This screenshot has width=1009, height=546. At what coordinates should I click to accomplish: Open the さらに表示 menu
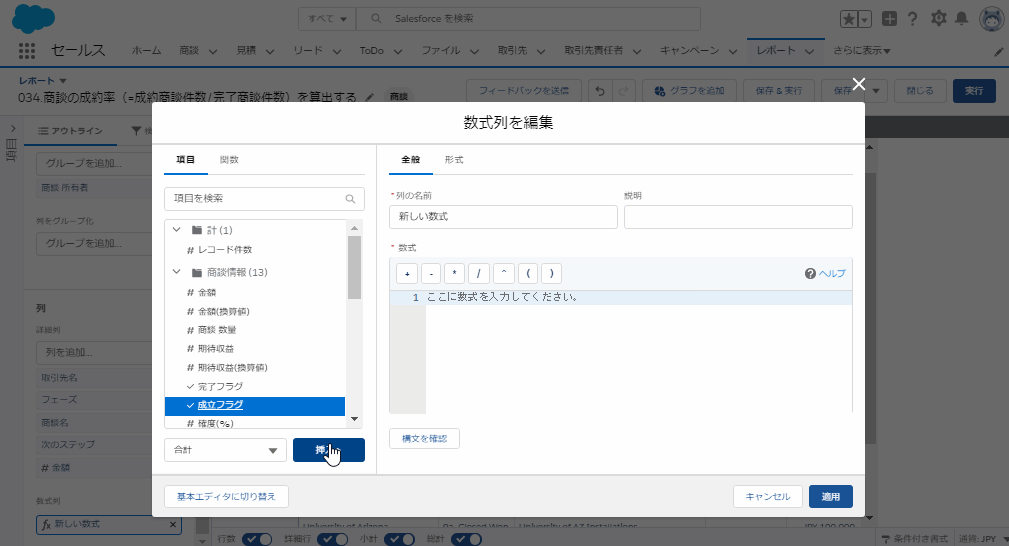862,50
